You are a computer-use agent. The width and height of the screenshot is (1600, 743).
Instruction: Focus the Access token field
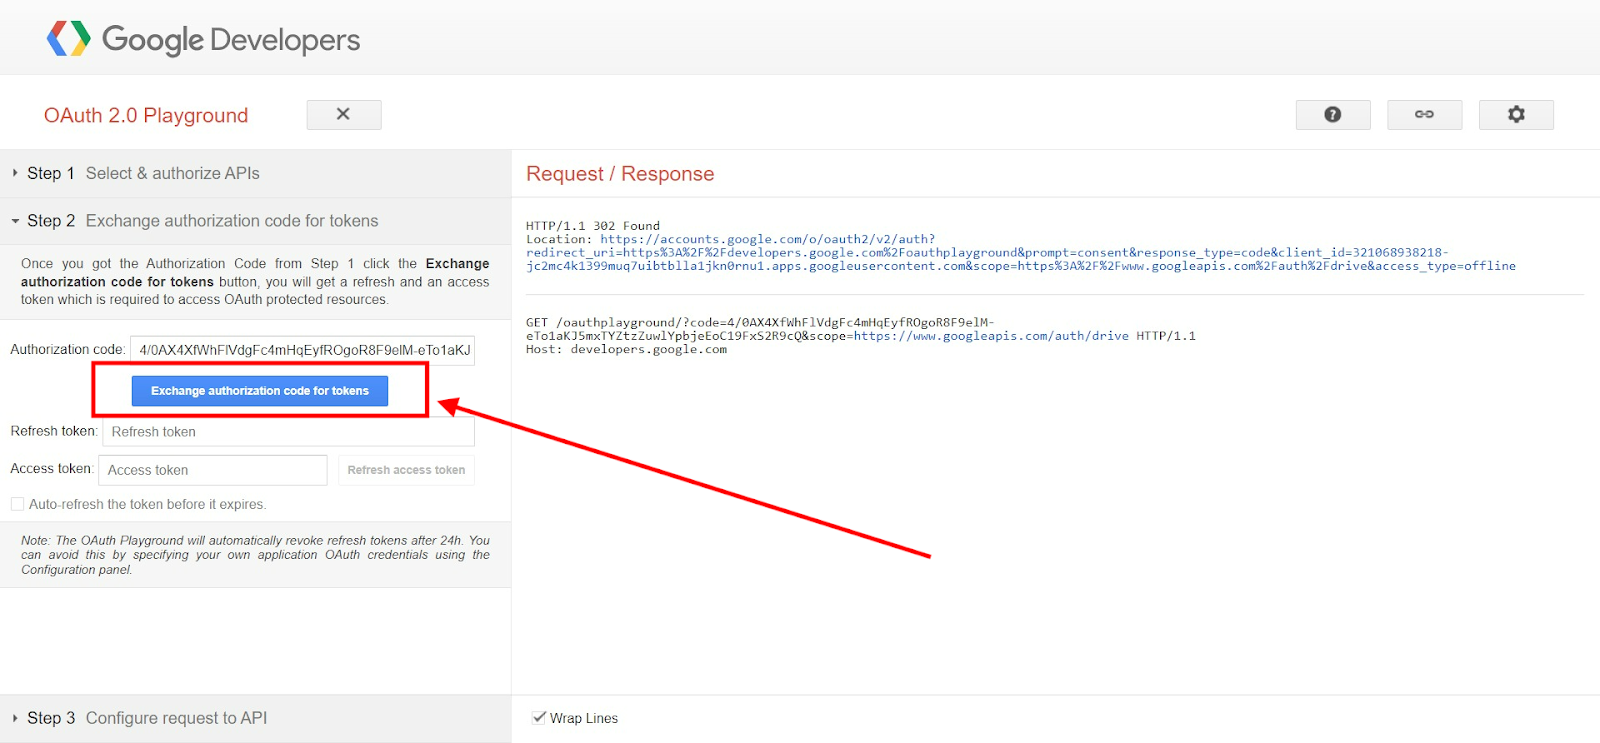(x=213, y=470)
